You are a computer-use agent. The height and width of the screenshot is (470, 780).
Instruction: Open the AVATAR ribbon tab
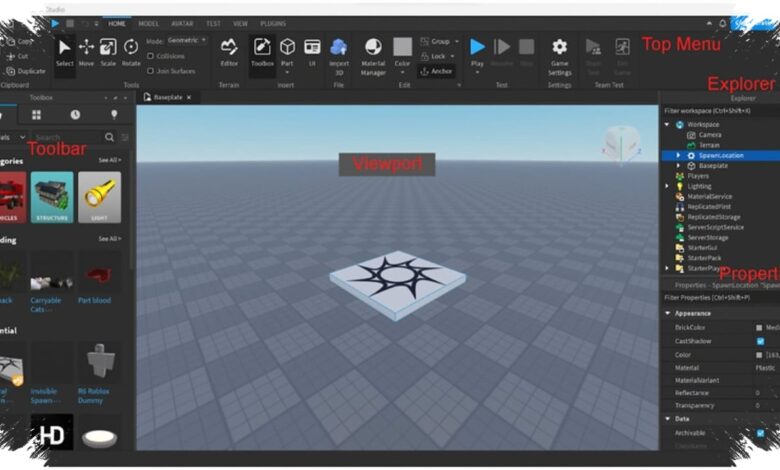(x=182, y=23)
